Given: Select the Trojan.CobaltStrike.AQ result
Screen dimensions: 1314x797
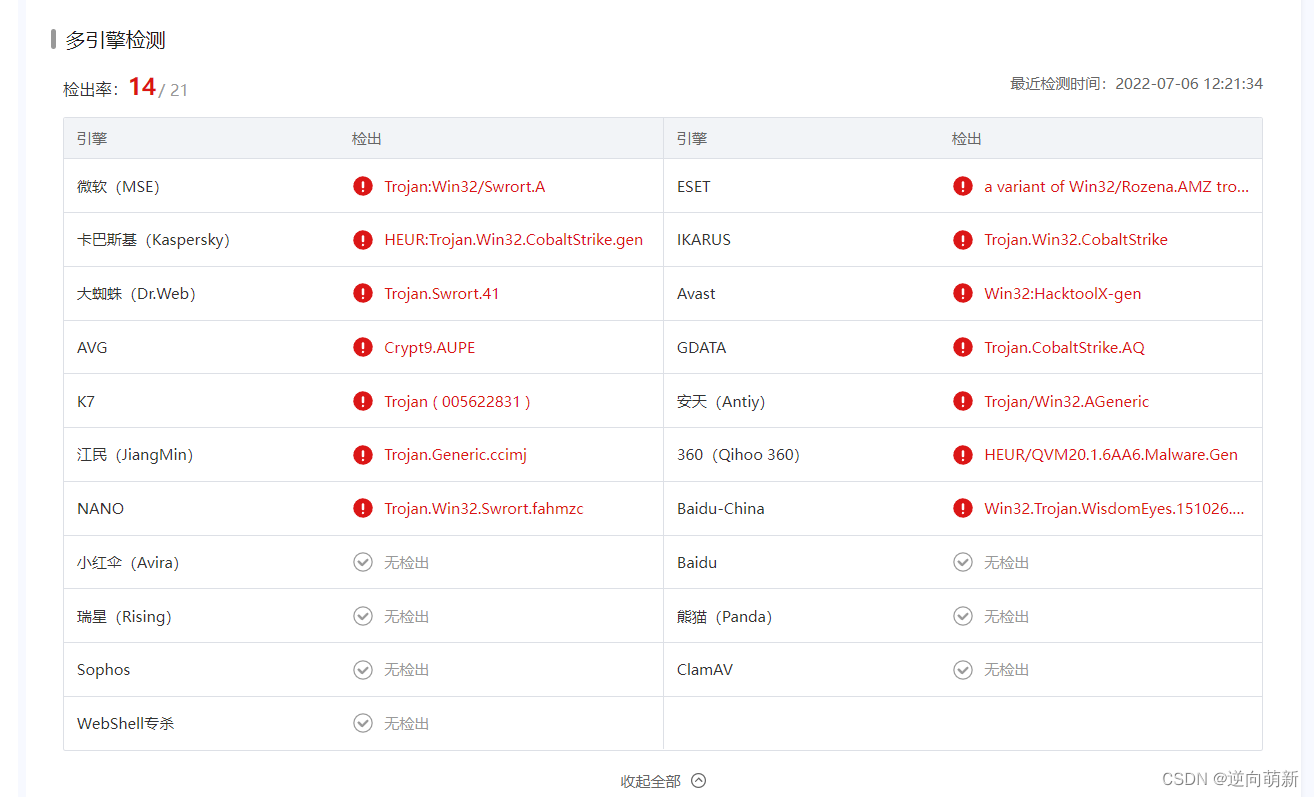Looking at the screenshot, I should [x=1065, y=348].
